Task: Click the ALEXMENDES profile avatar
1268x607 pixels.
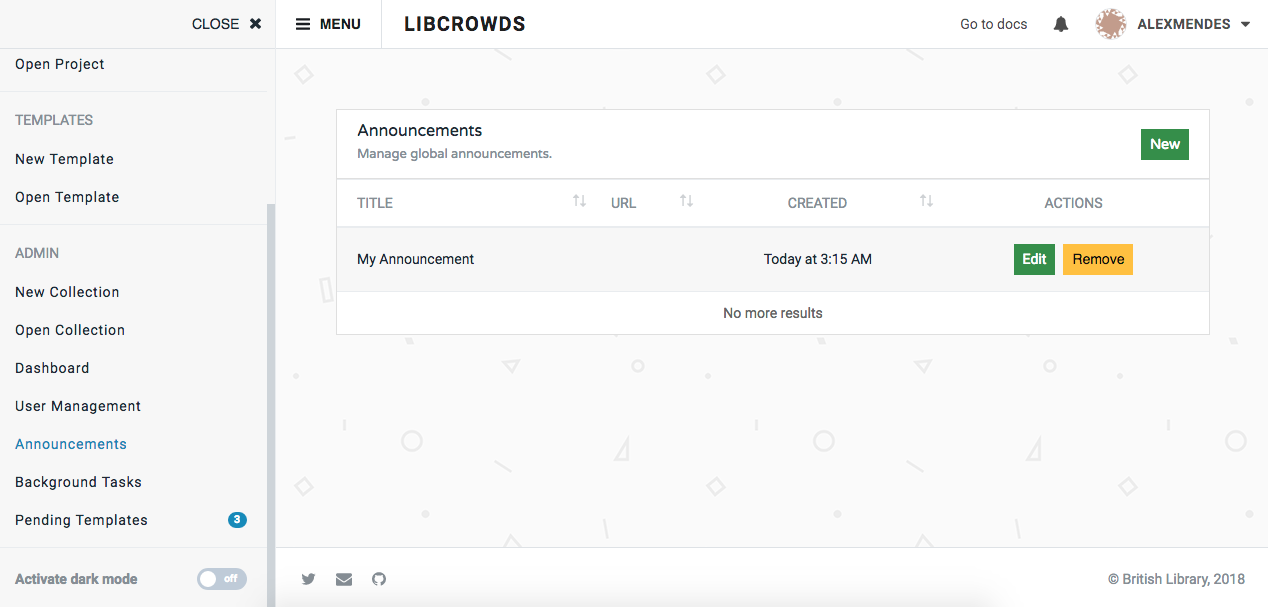Action: tap(1110, 23)
